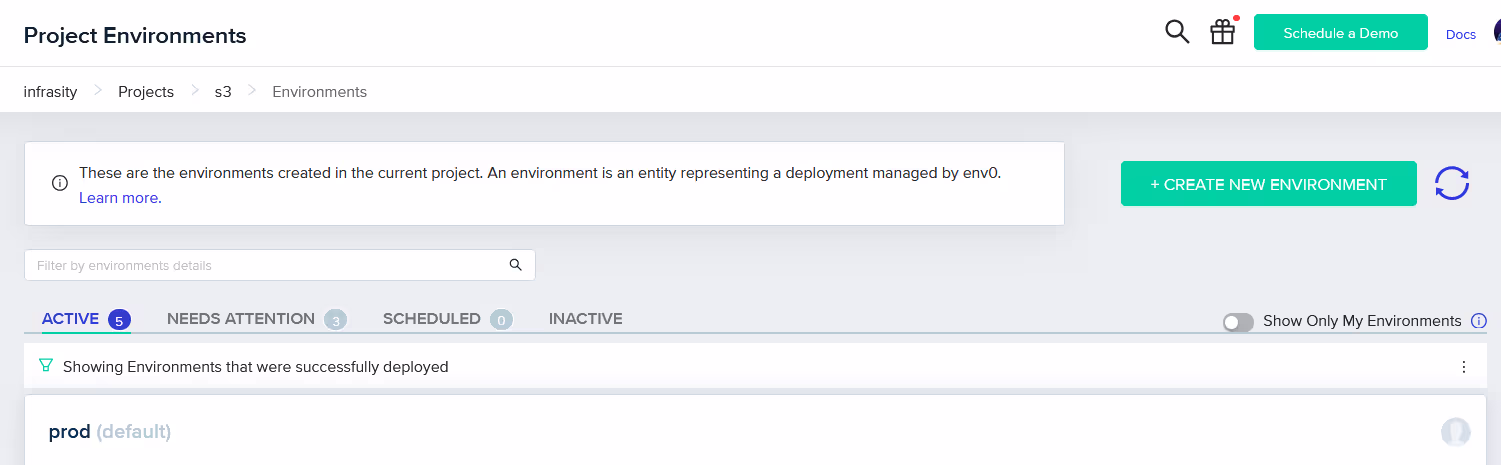Viewport: 1501px width, 465px height.
Task: Open the Docs link
Action: pyautogui.click(x=1461, y=34)
